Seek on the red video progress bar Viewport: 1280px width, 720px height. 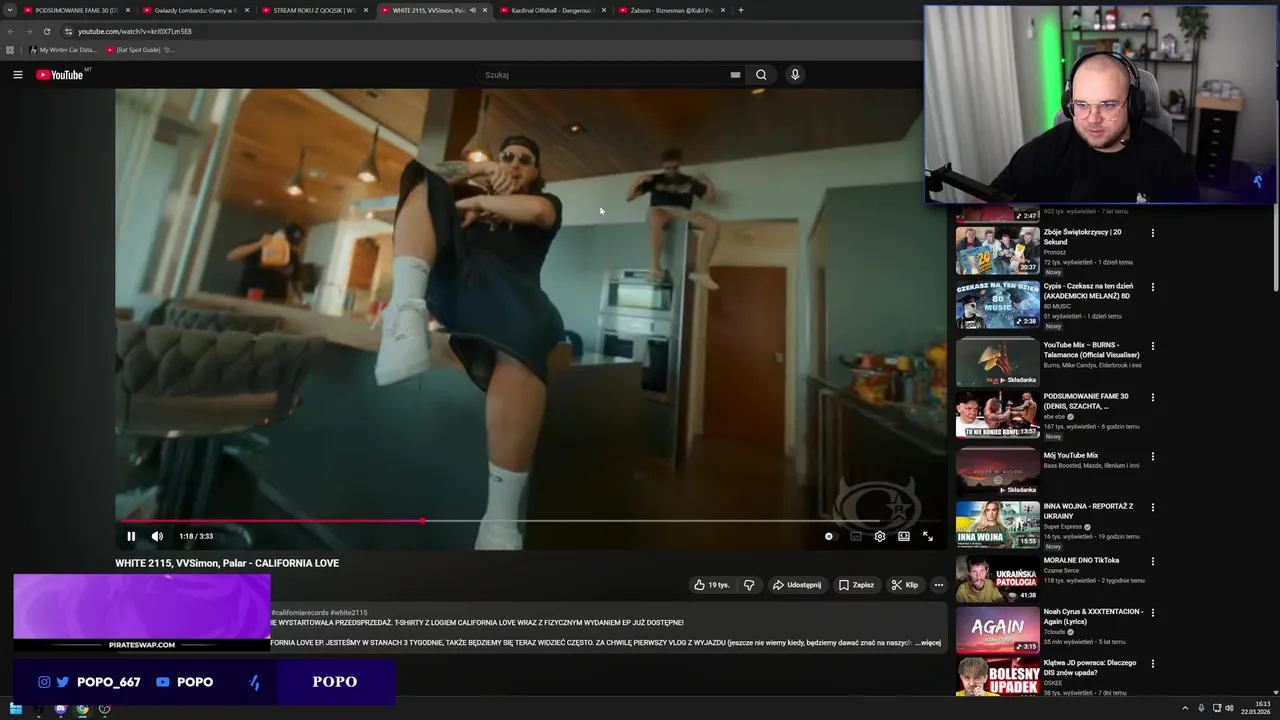click(x=528, y=521)
